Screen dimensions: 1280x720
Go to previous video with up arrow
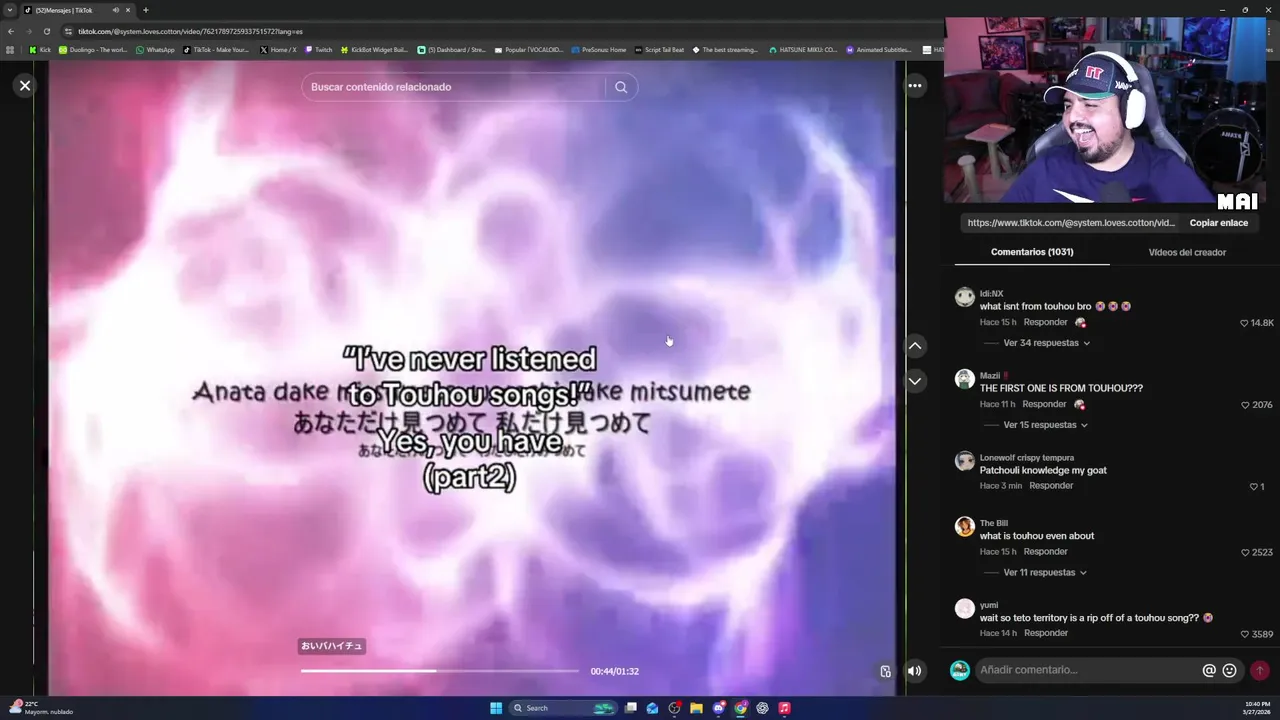point(915,346)
